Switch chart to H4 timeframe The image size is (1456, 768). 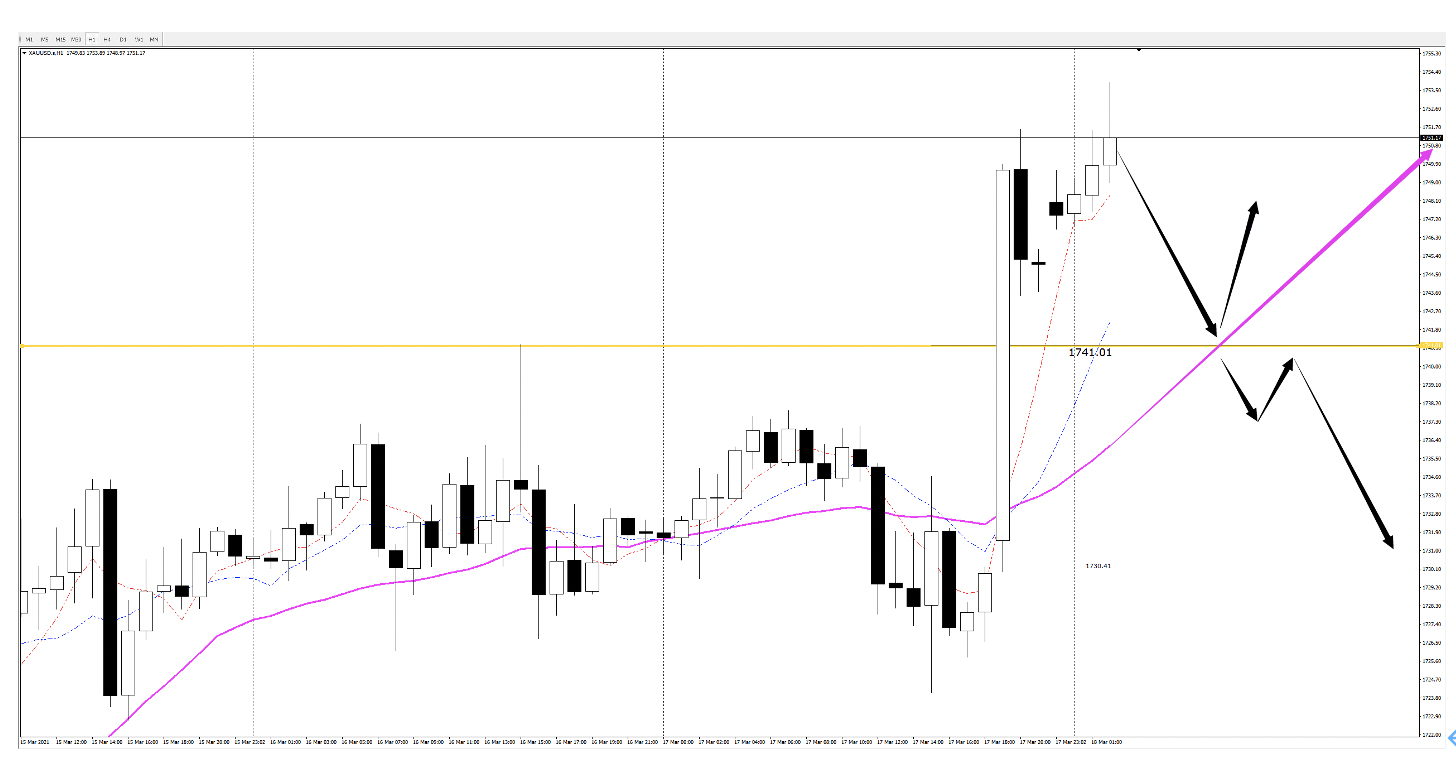click(x=107, y=39)
